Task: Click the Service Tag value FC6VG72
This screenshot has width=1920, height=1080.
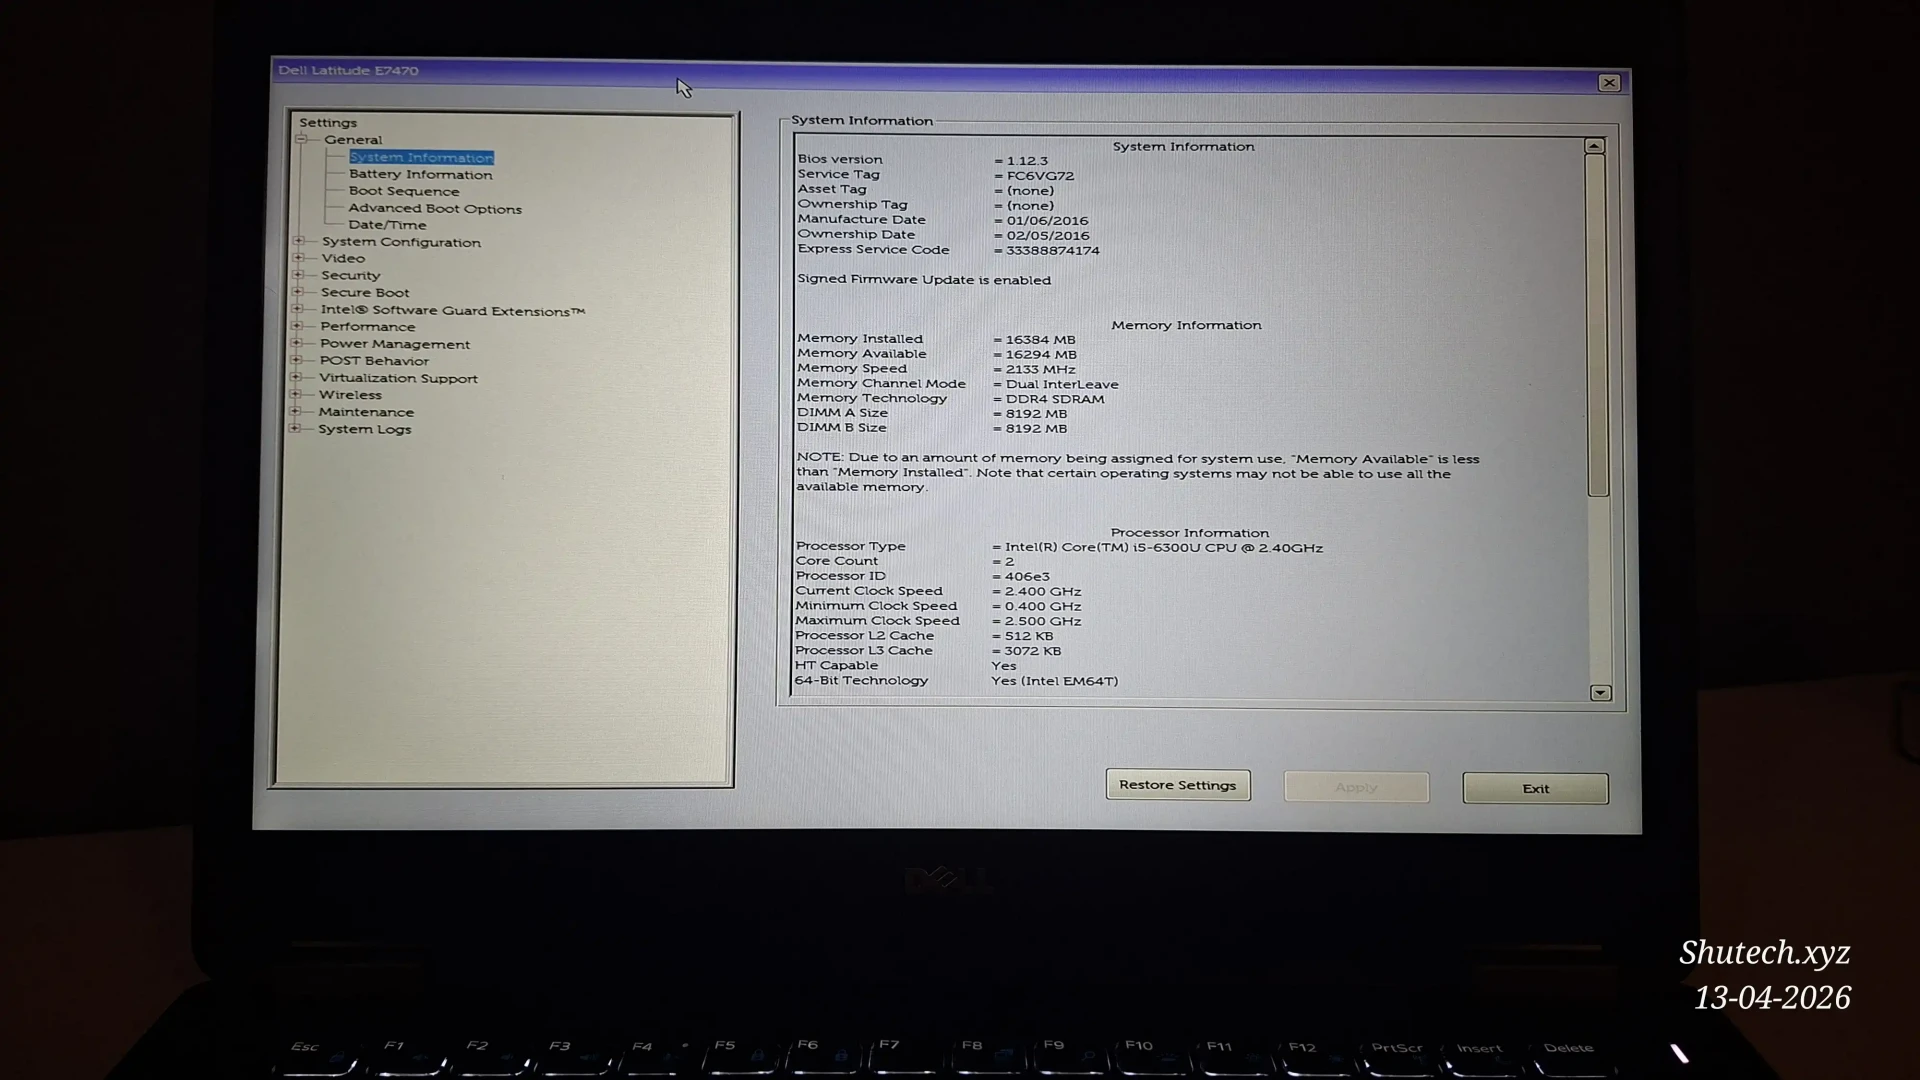Action: (x=1040, y=175)
